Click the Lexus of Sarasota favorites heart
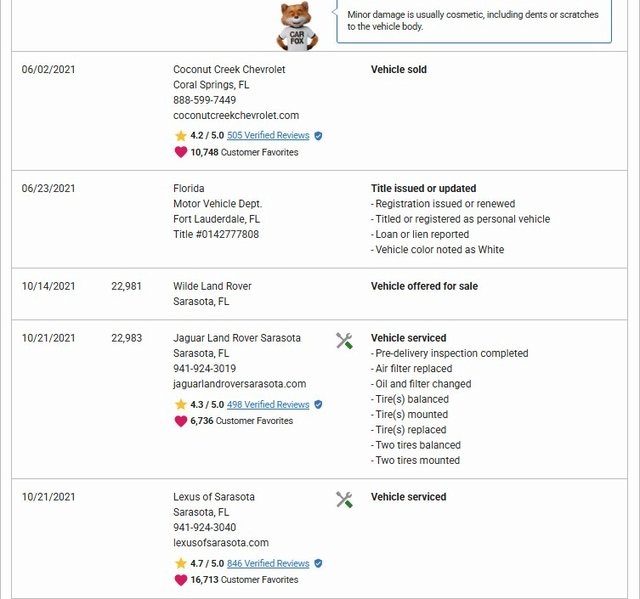 point(181,580)
